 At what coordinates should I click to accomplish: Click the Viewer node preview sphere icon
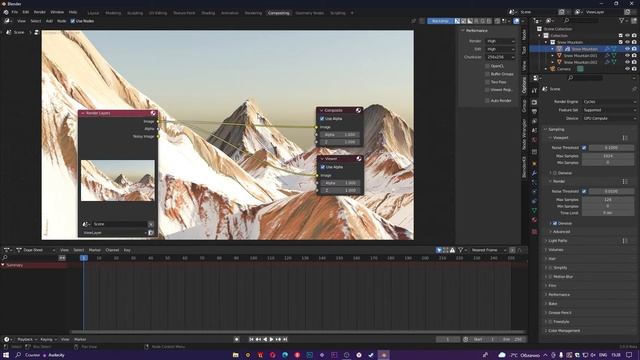(359, 158)
